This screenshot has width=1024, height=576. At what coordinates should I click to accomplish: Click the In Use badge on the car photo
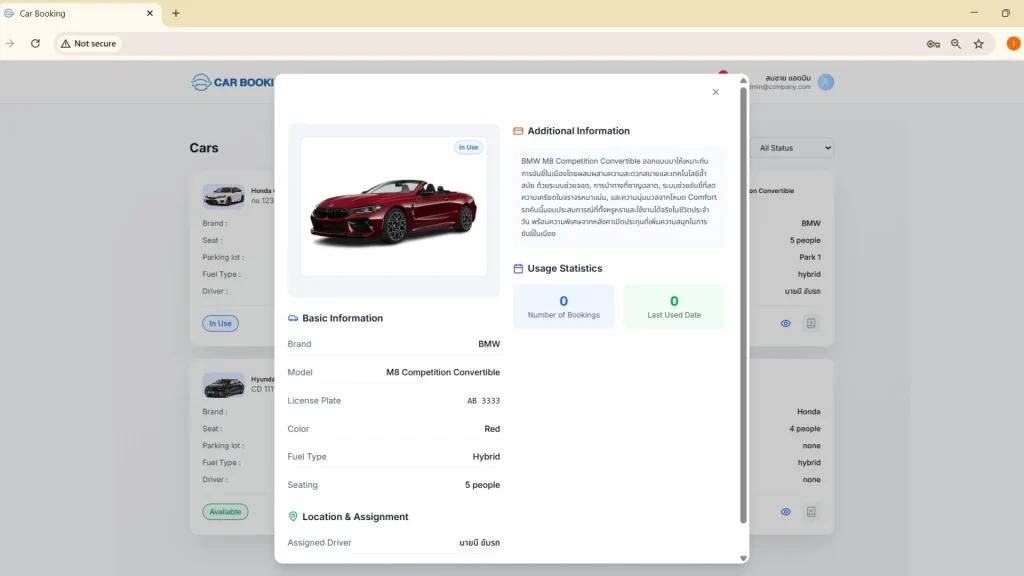(468, 146)
